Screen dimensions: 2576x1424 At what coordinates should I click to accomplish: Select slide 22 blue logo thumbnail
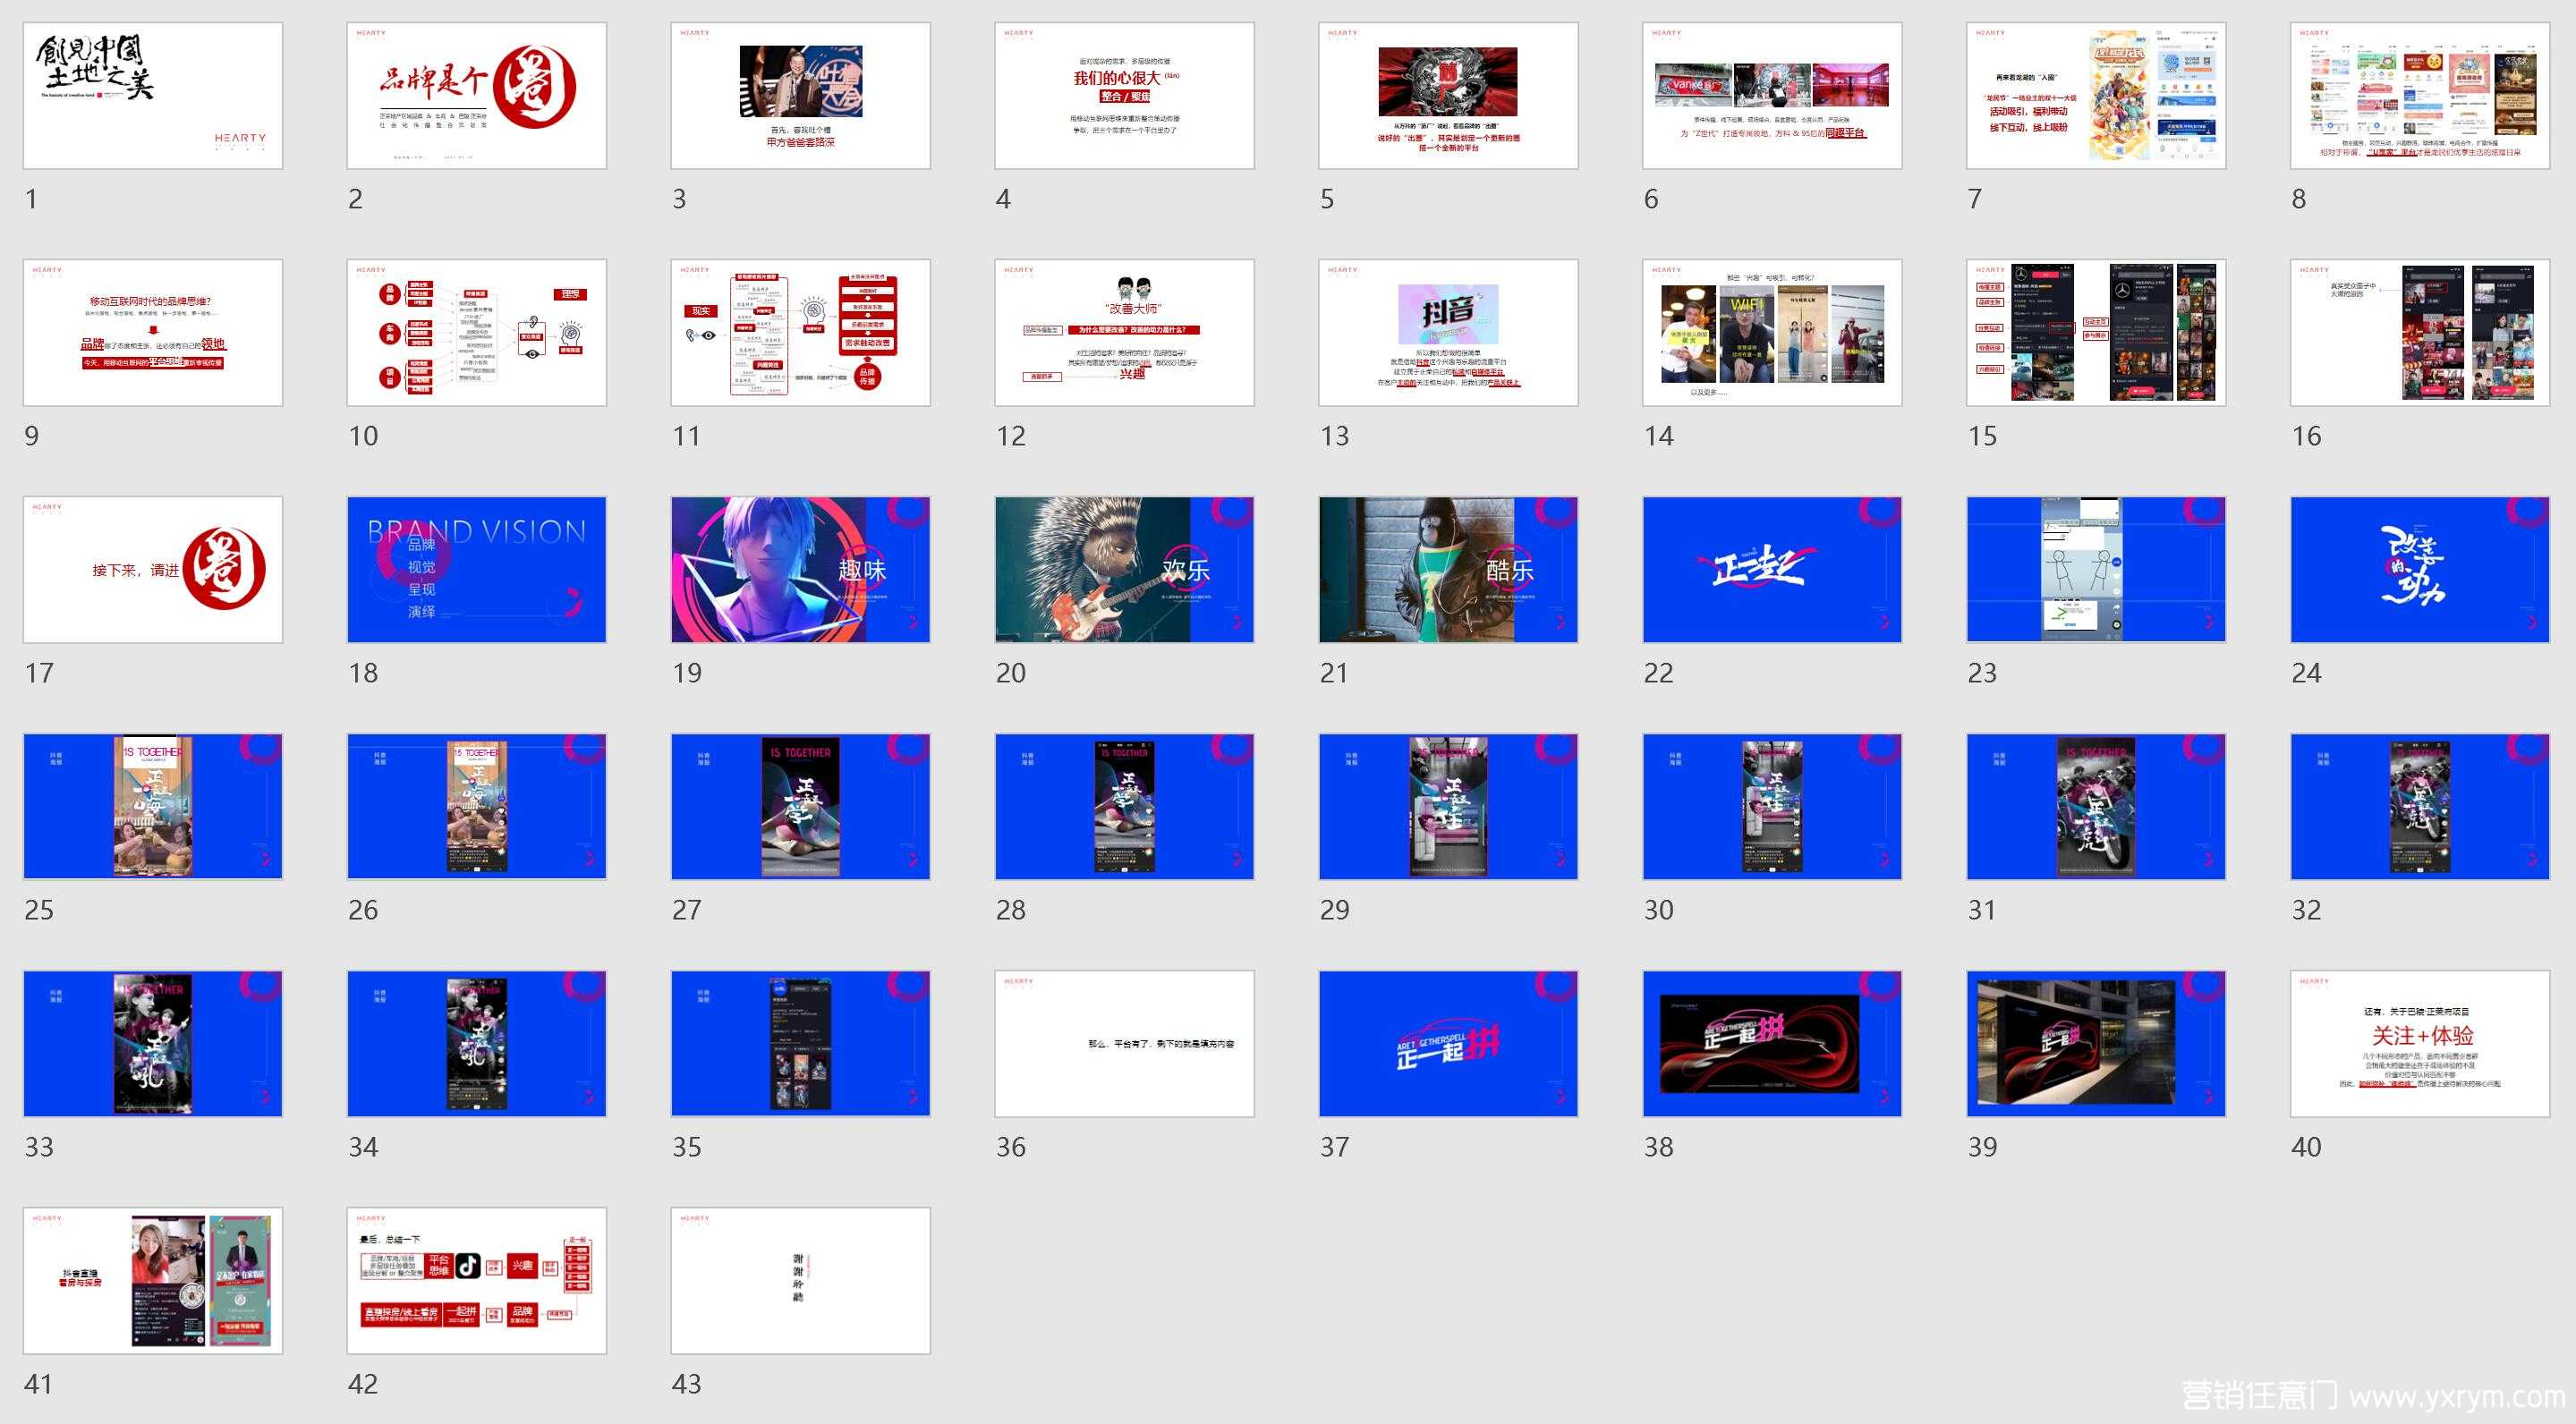(x=1772, y=570)
